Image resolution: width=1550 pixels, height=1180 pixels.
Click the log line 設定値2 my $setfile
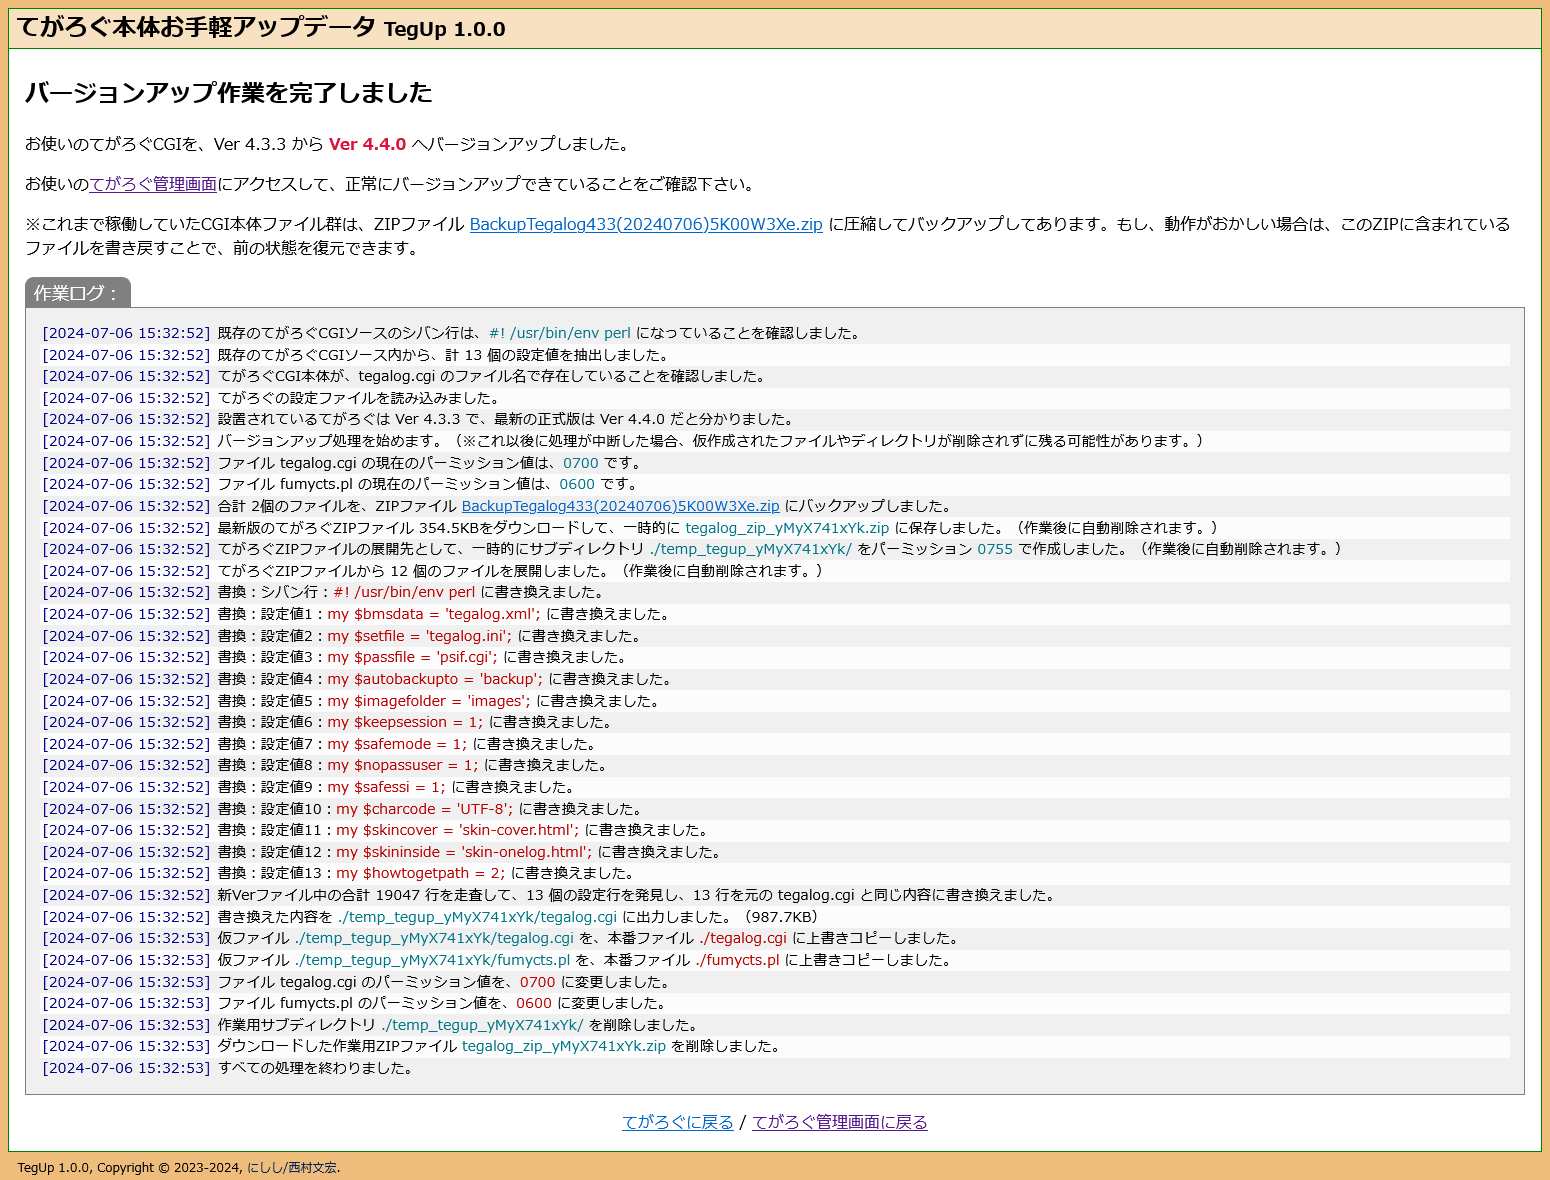click(x=775, y=636)
